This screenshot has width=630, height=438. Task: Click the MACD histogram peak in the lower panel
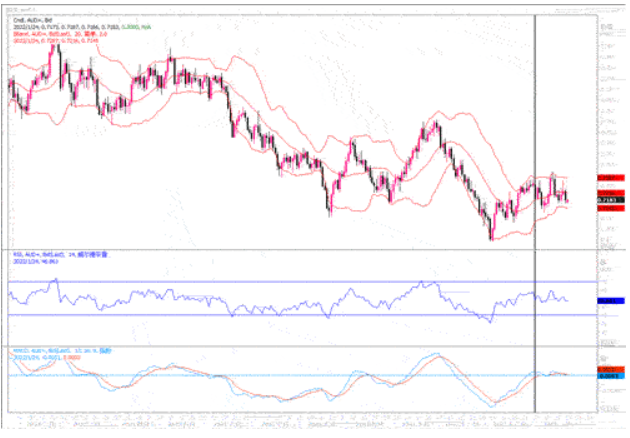[436, 356]
